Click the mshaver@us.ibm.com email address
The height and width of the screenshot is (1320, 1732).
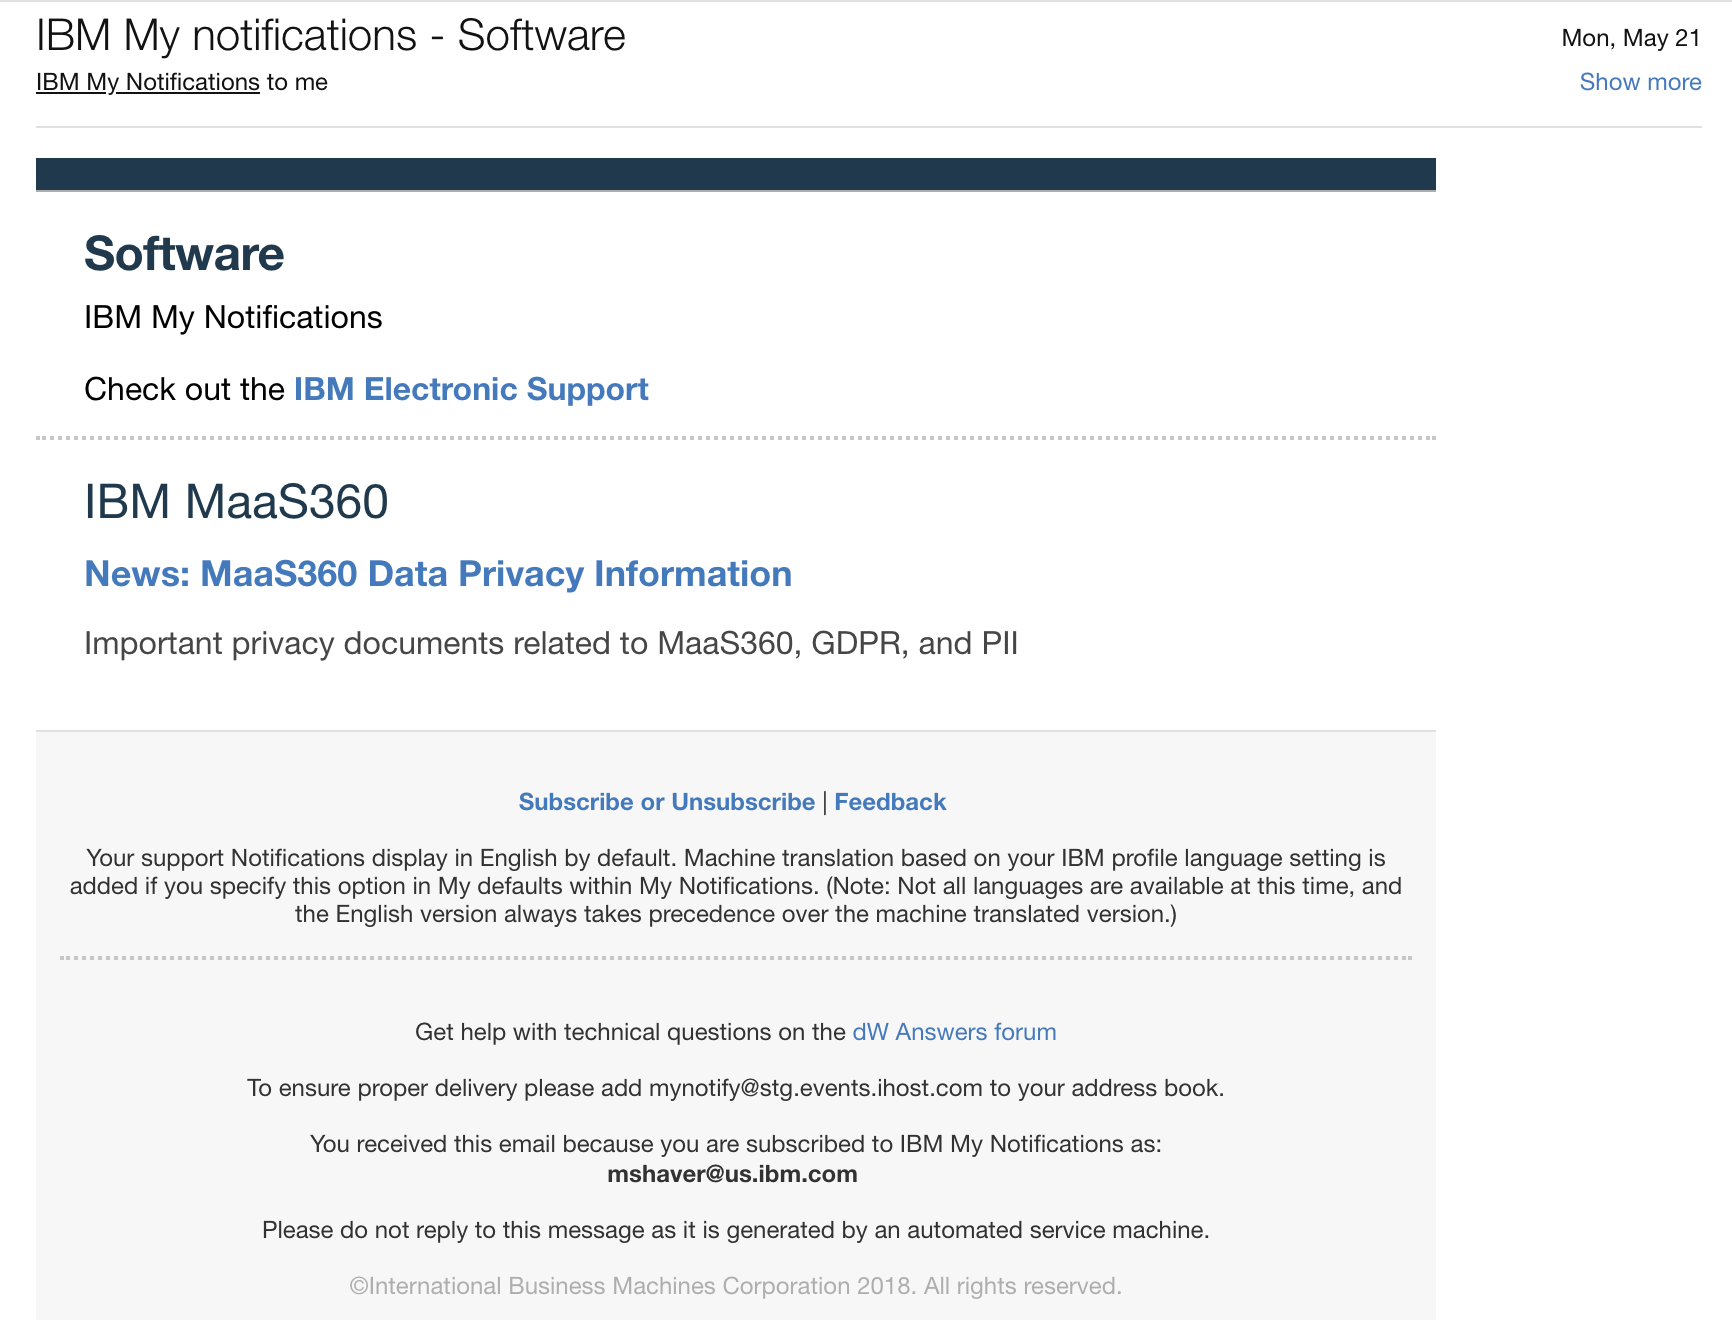pos(732,1174)
